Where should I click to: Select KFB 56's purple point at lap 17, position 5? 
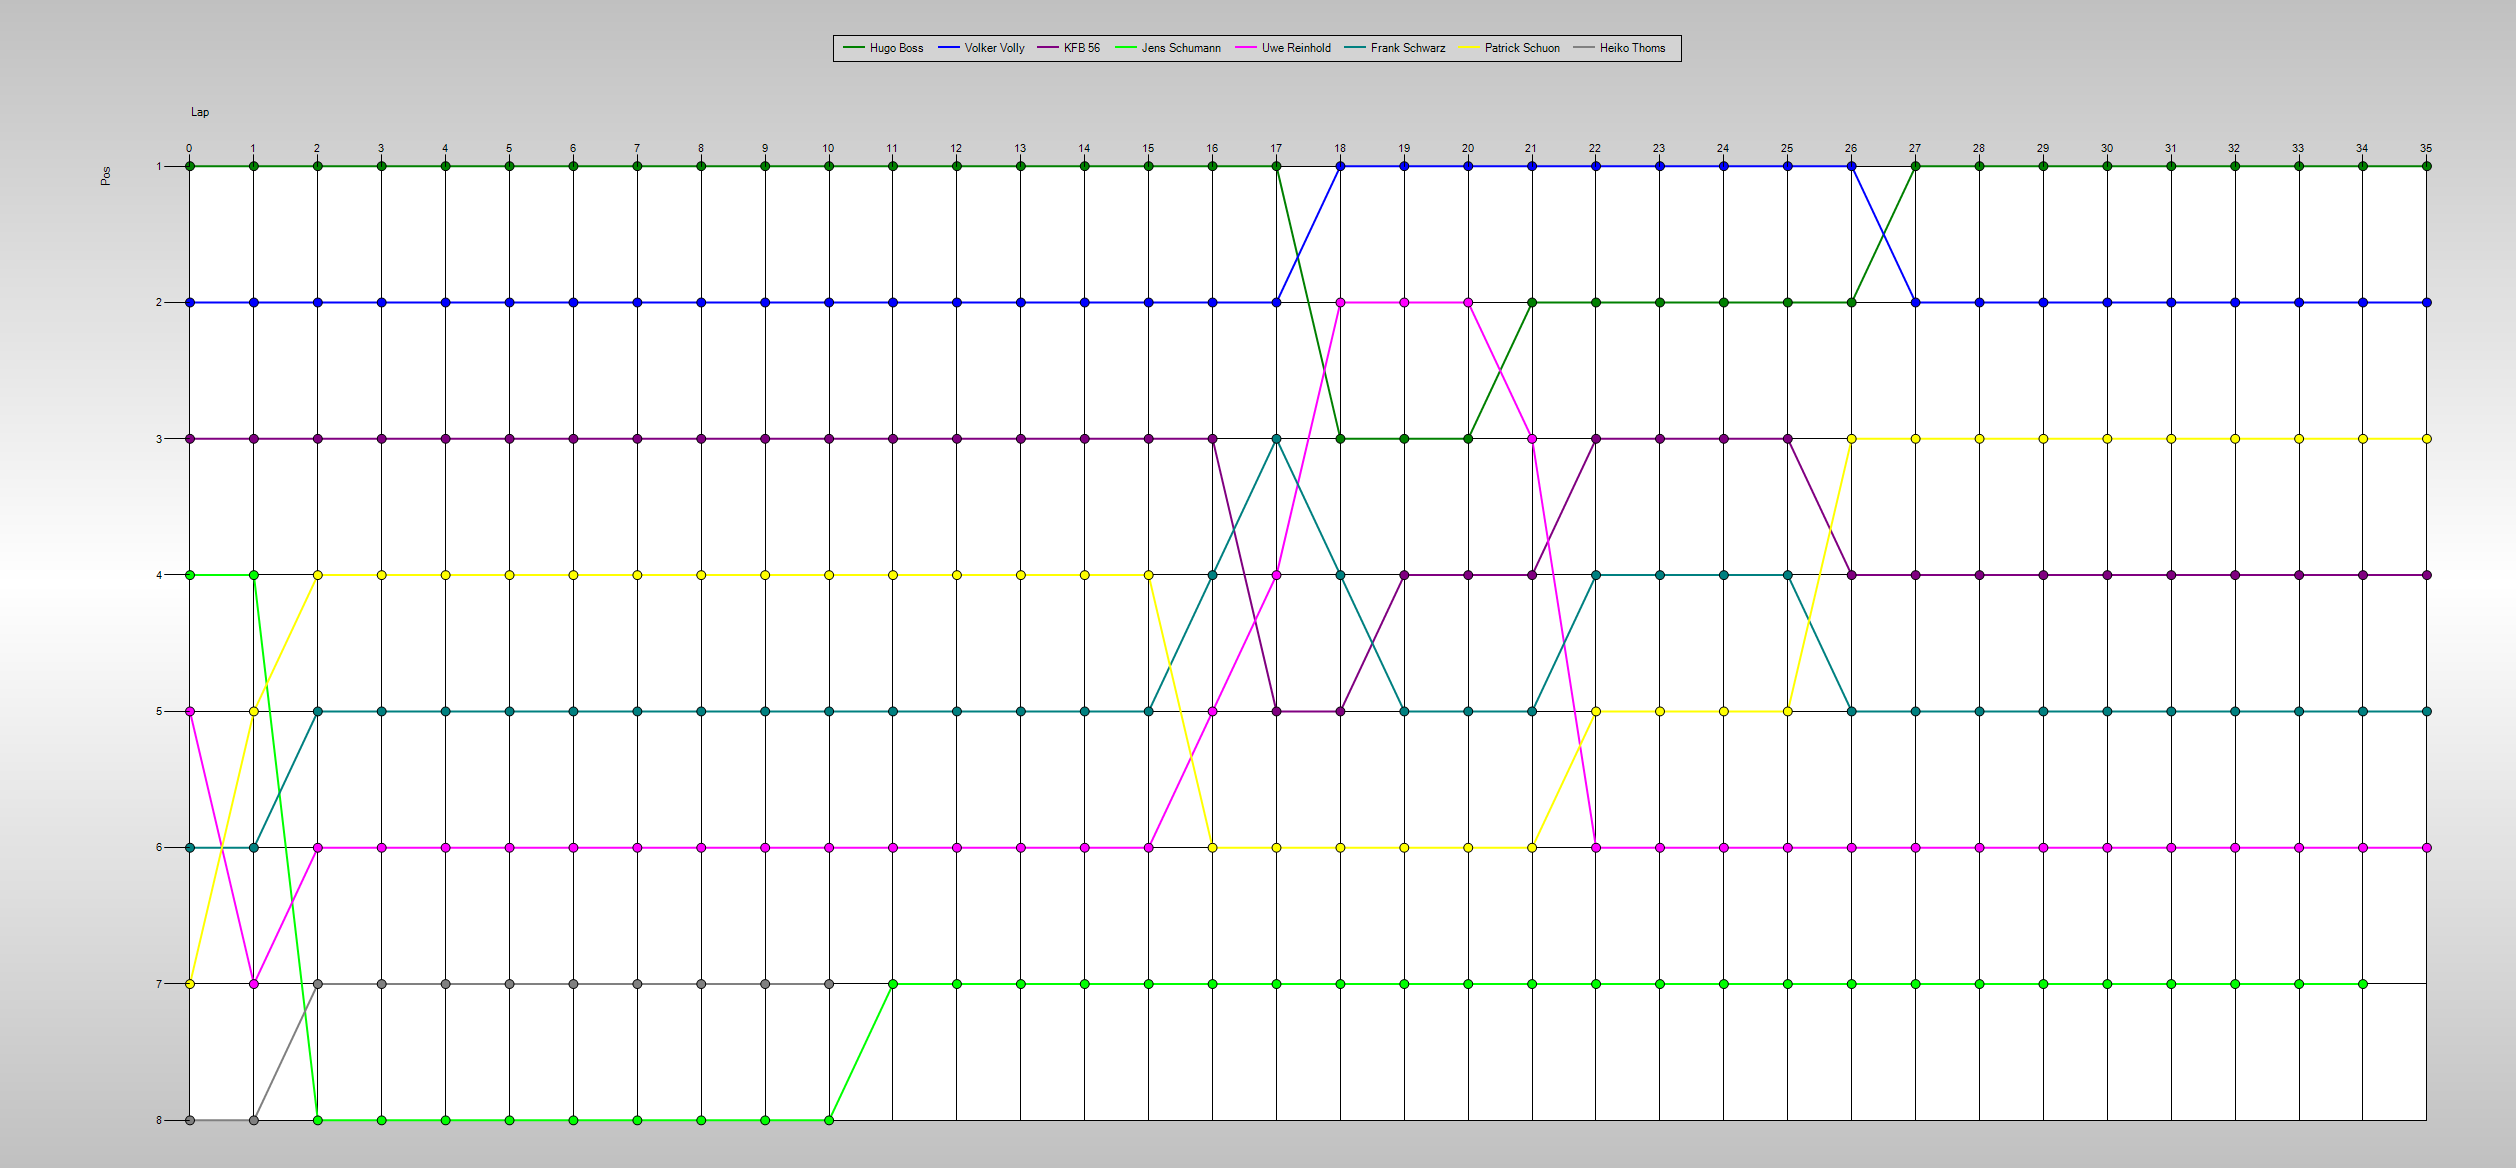click(x=1276, y=711)
